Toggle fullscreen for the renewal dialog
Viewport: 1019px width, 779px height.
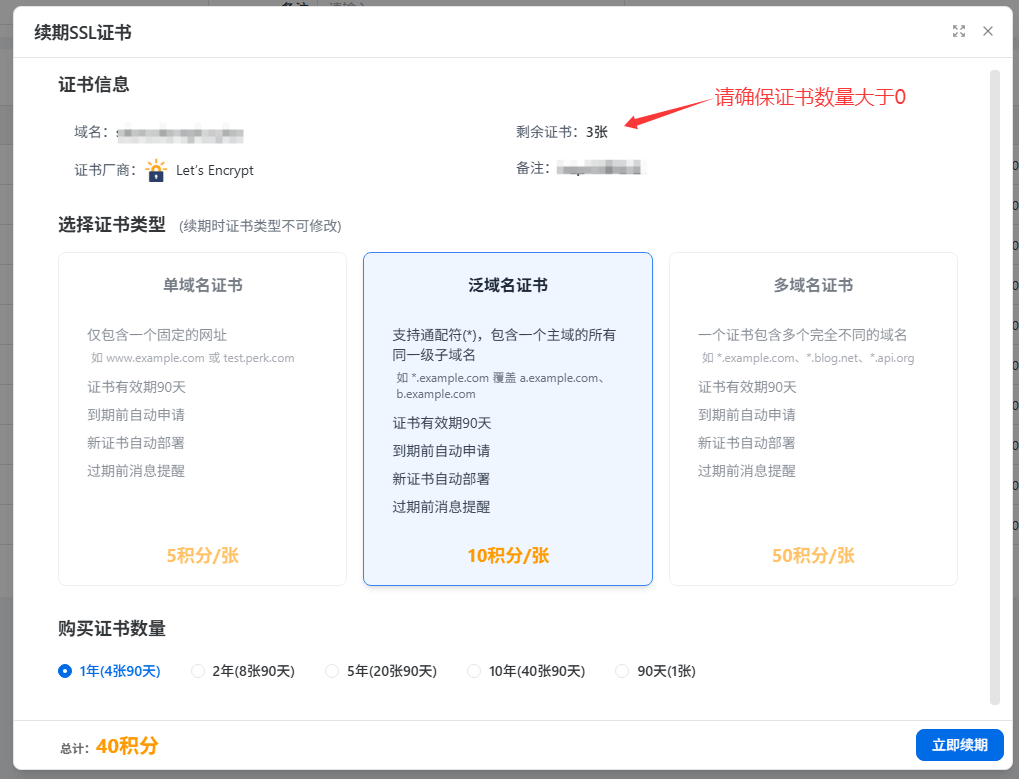click(959, 31)
